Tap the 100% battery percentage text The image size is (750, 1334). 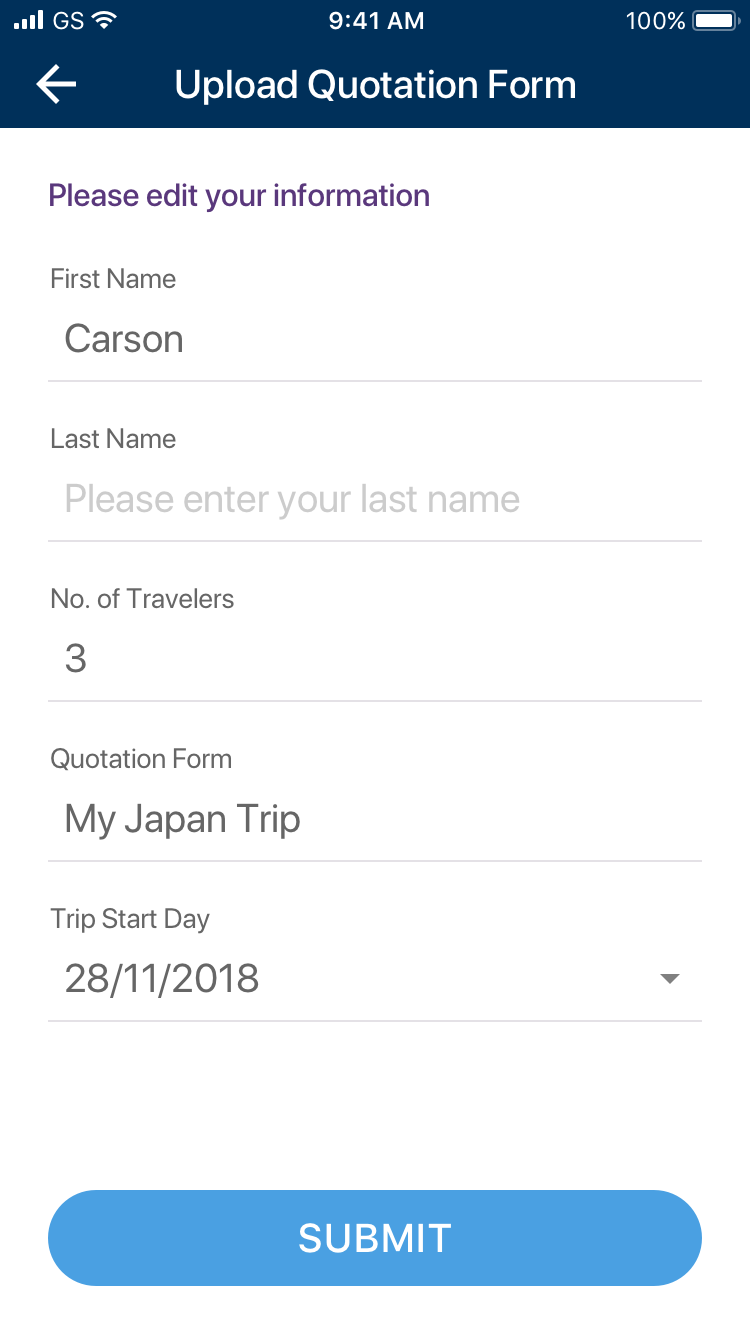pos(655,20)
